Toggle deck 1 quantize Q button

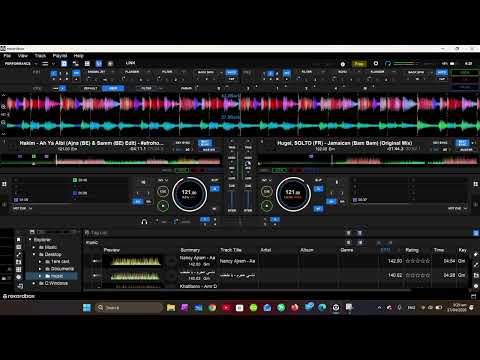[x=215, y=189]
